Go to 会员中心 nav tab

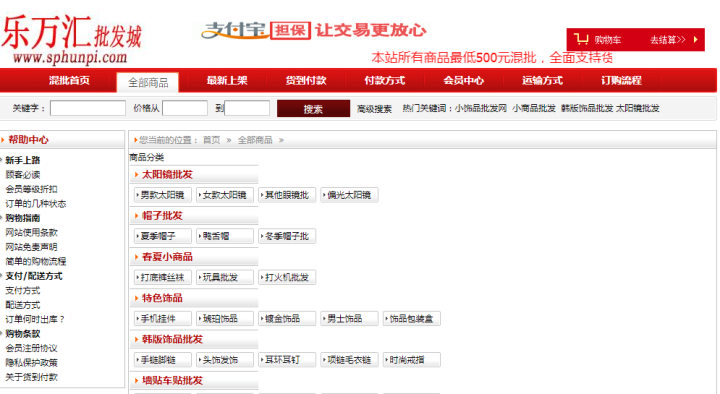pyautogui.click(x=464, y=81)
